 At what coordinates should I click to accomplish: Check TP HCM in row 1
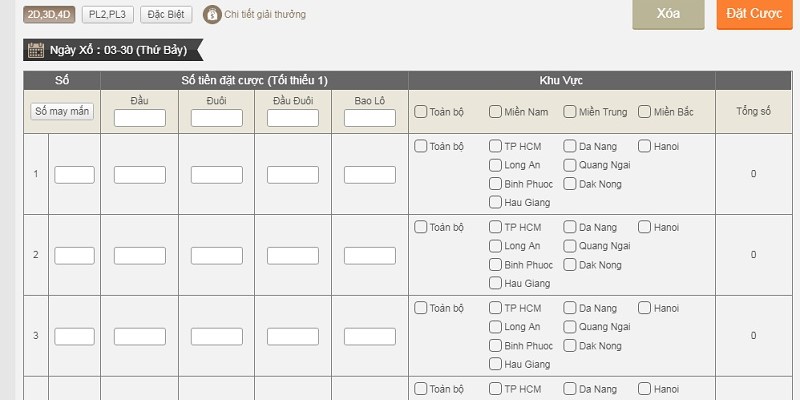coord(496,146)
